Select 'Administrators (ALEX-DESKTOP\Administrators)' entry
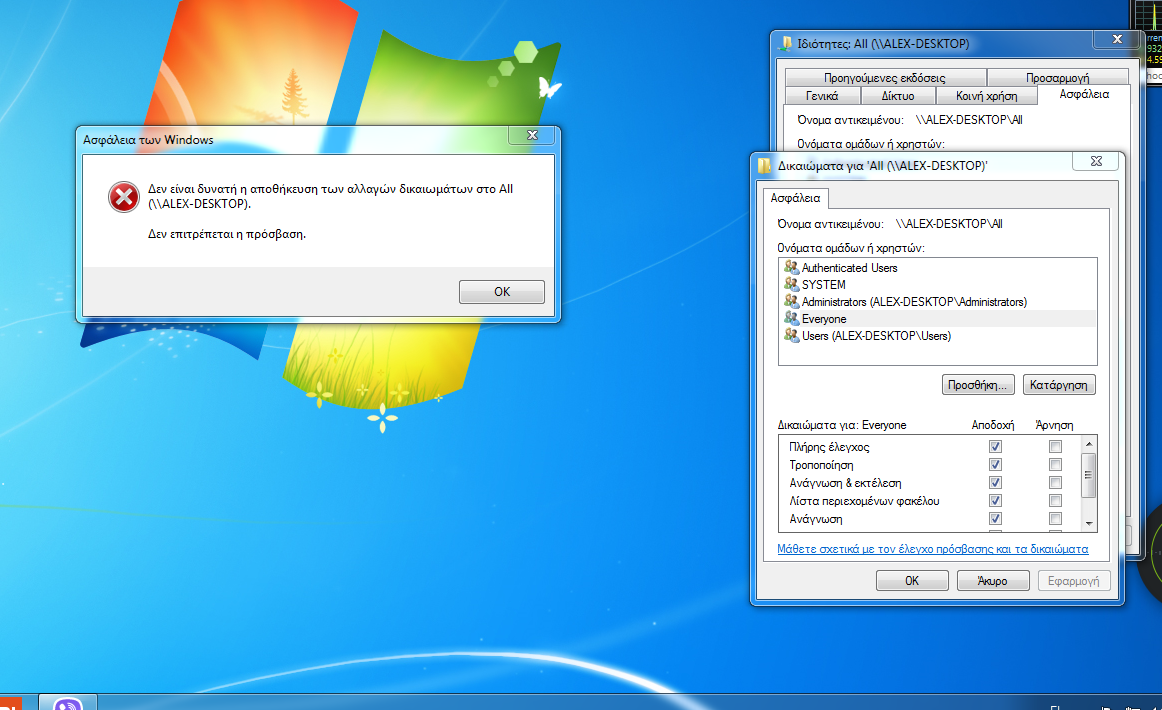The height and width of the screenshot is (710, 1162). click(914, 302)
